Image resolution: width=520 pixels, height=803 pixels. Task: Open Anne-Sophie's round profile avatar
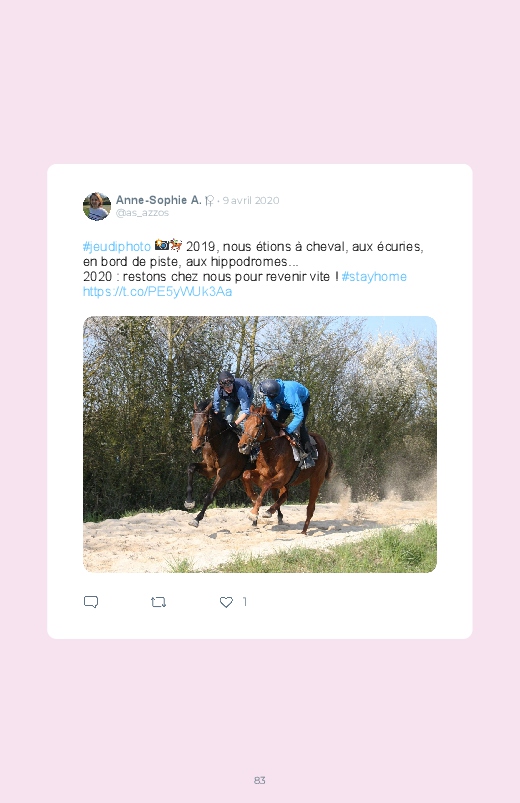click(97, 206)
